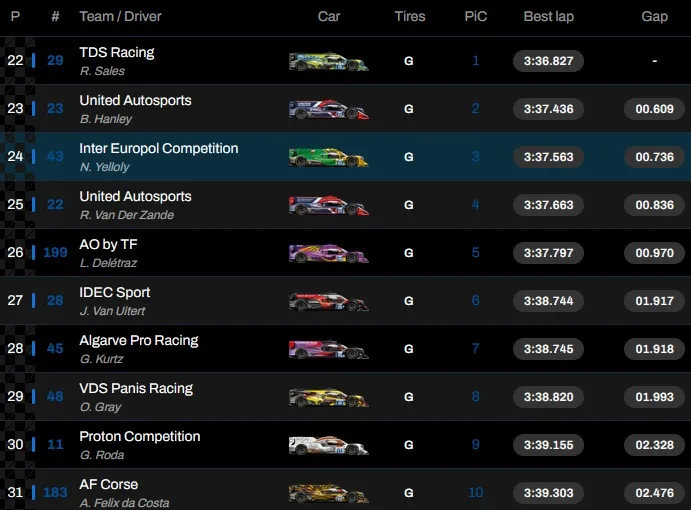The height and width of the screenshot is (510, 691).
Task: Sort by the Best lap column header
Action: [x=547, y=16]
